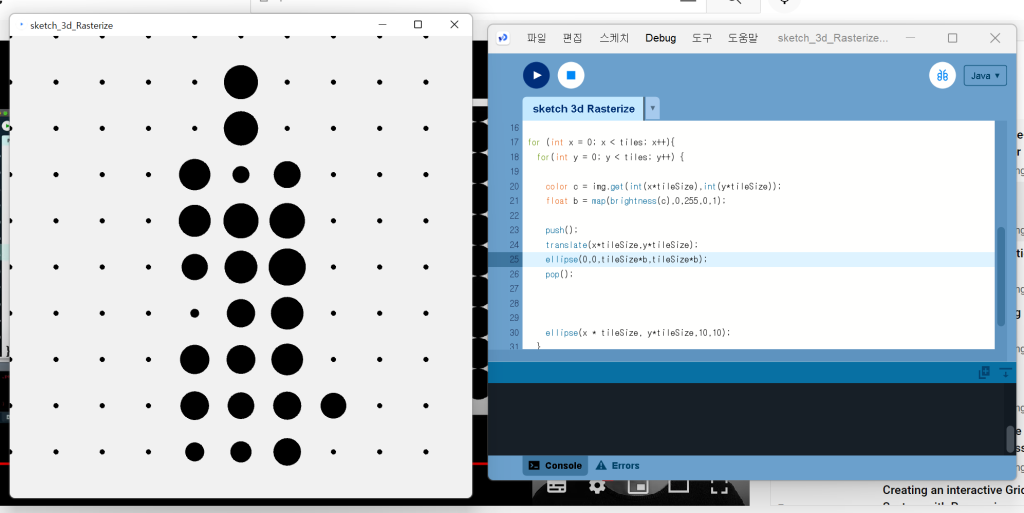1024x513 pixels.
Task: Click the code editor vertical scrollbar
Action: click(x=1000, y=275)
